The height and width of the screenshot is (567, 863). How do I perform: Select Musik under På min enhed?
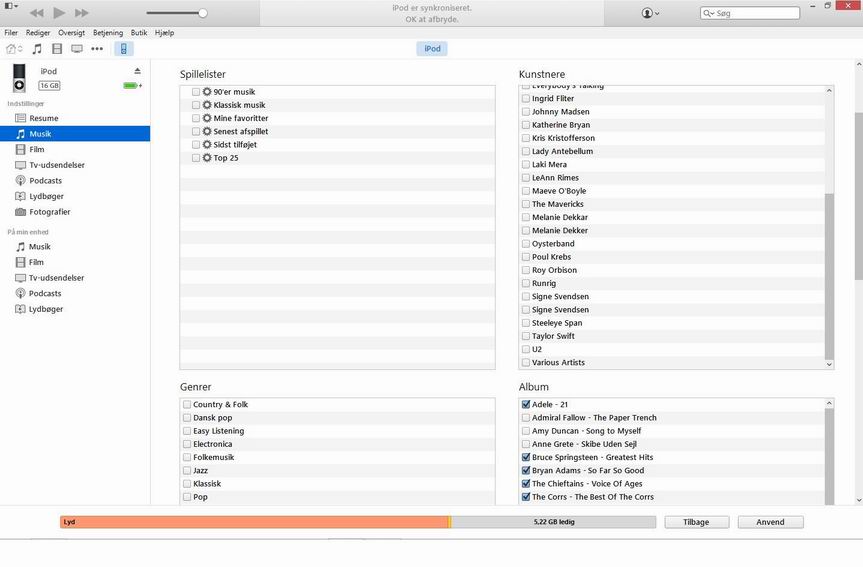(75, 247)
